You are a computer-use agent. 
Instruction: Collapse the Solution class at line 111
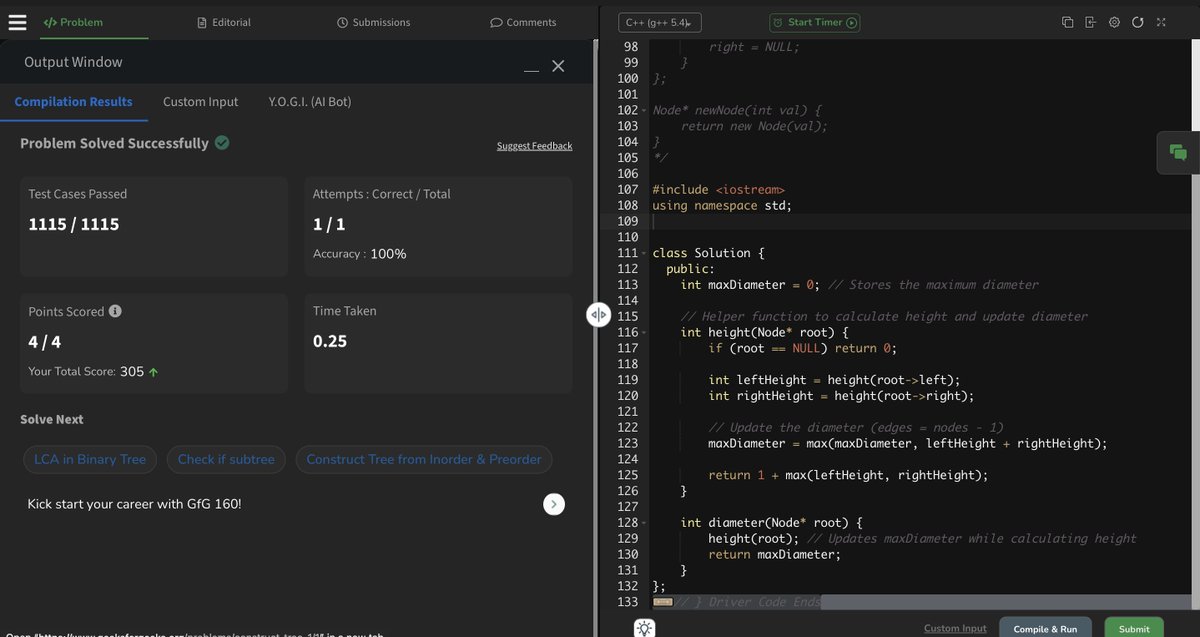[646, 253]
